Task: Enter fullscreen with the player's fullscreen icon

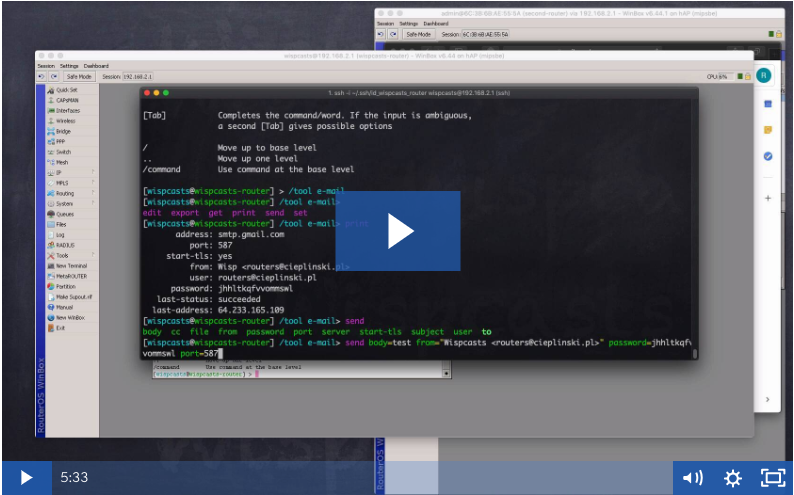Action: pos(773,477)
